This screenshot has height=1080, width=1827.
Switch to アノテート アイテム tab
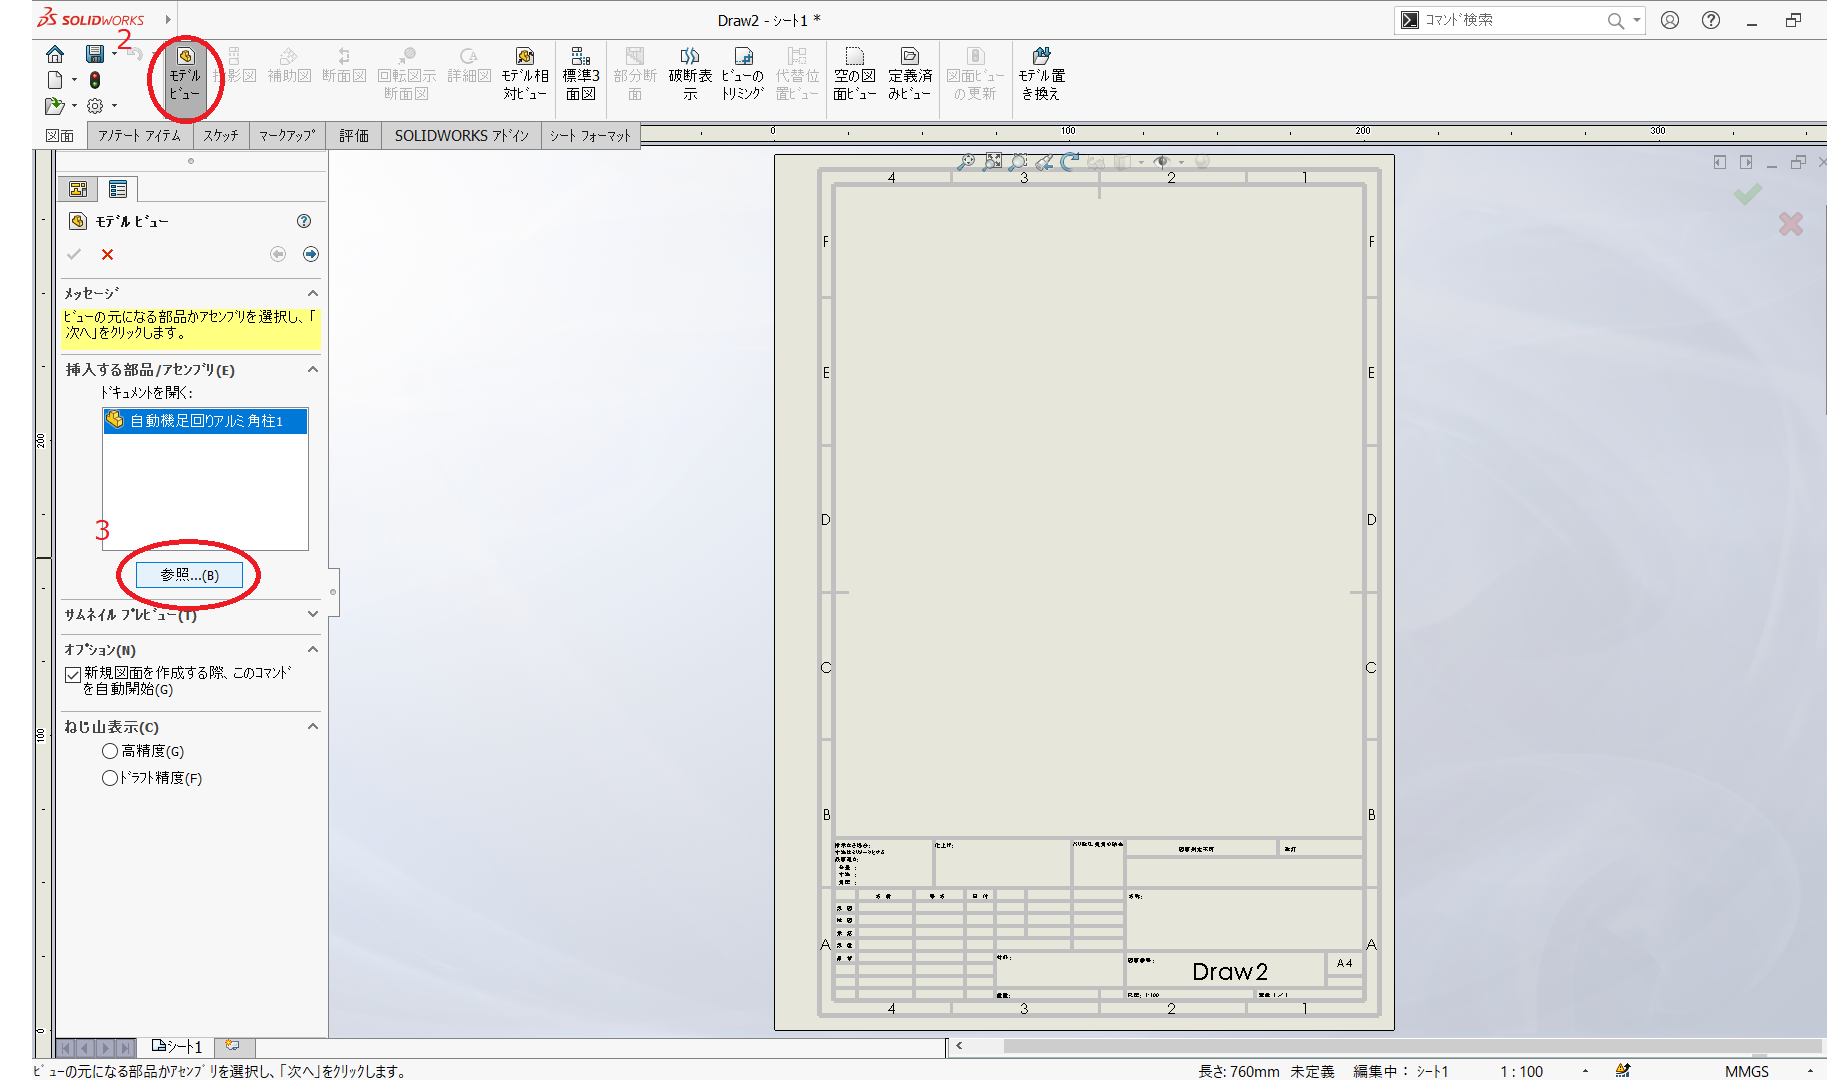pos(140,136)
